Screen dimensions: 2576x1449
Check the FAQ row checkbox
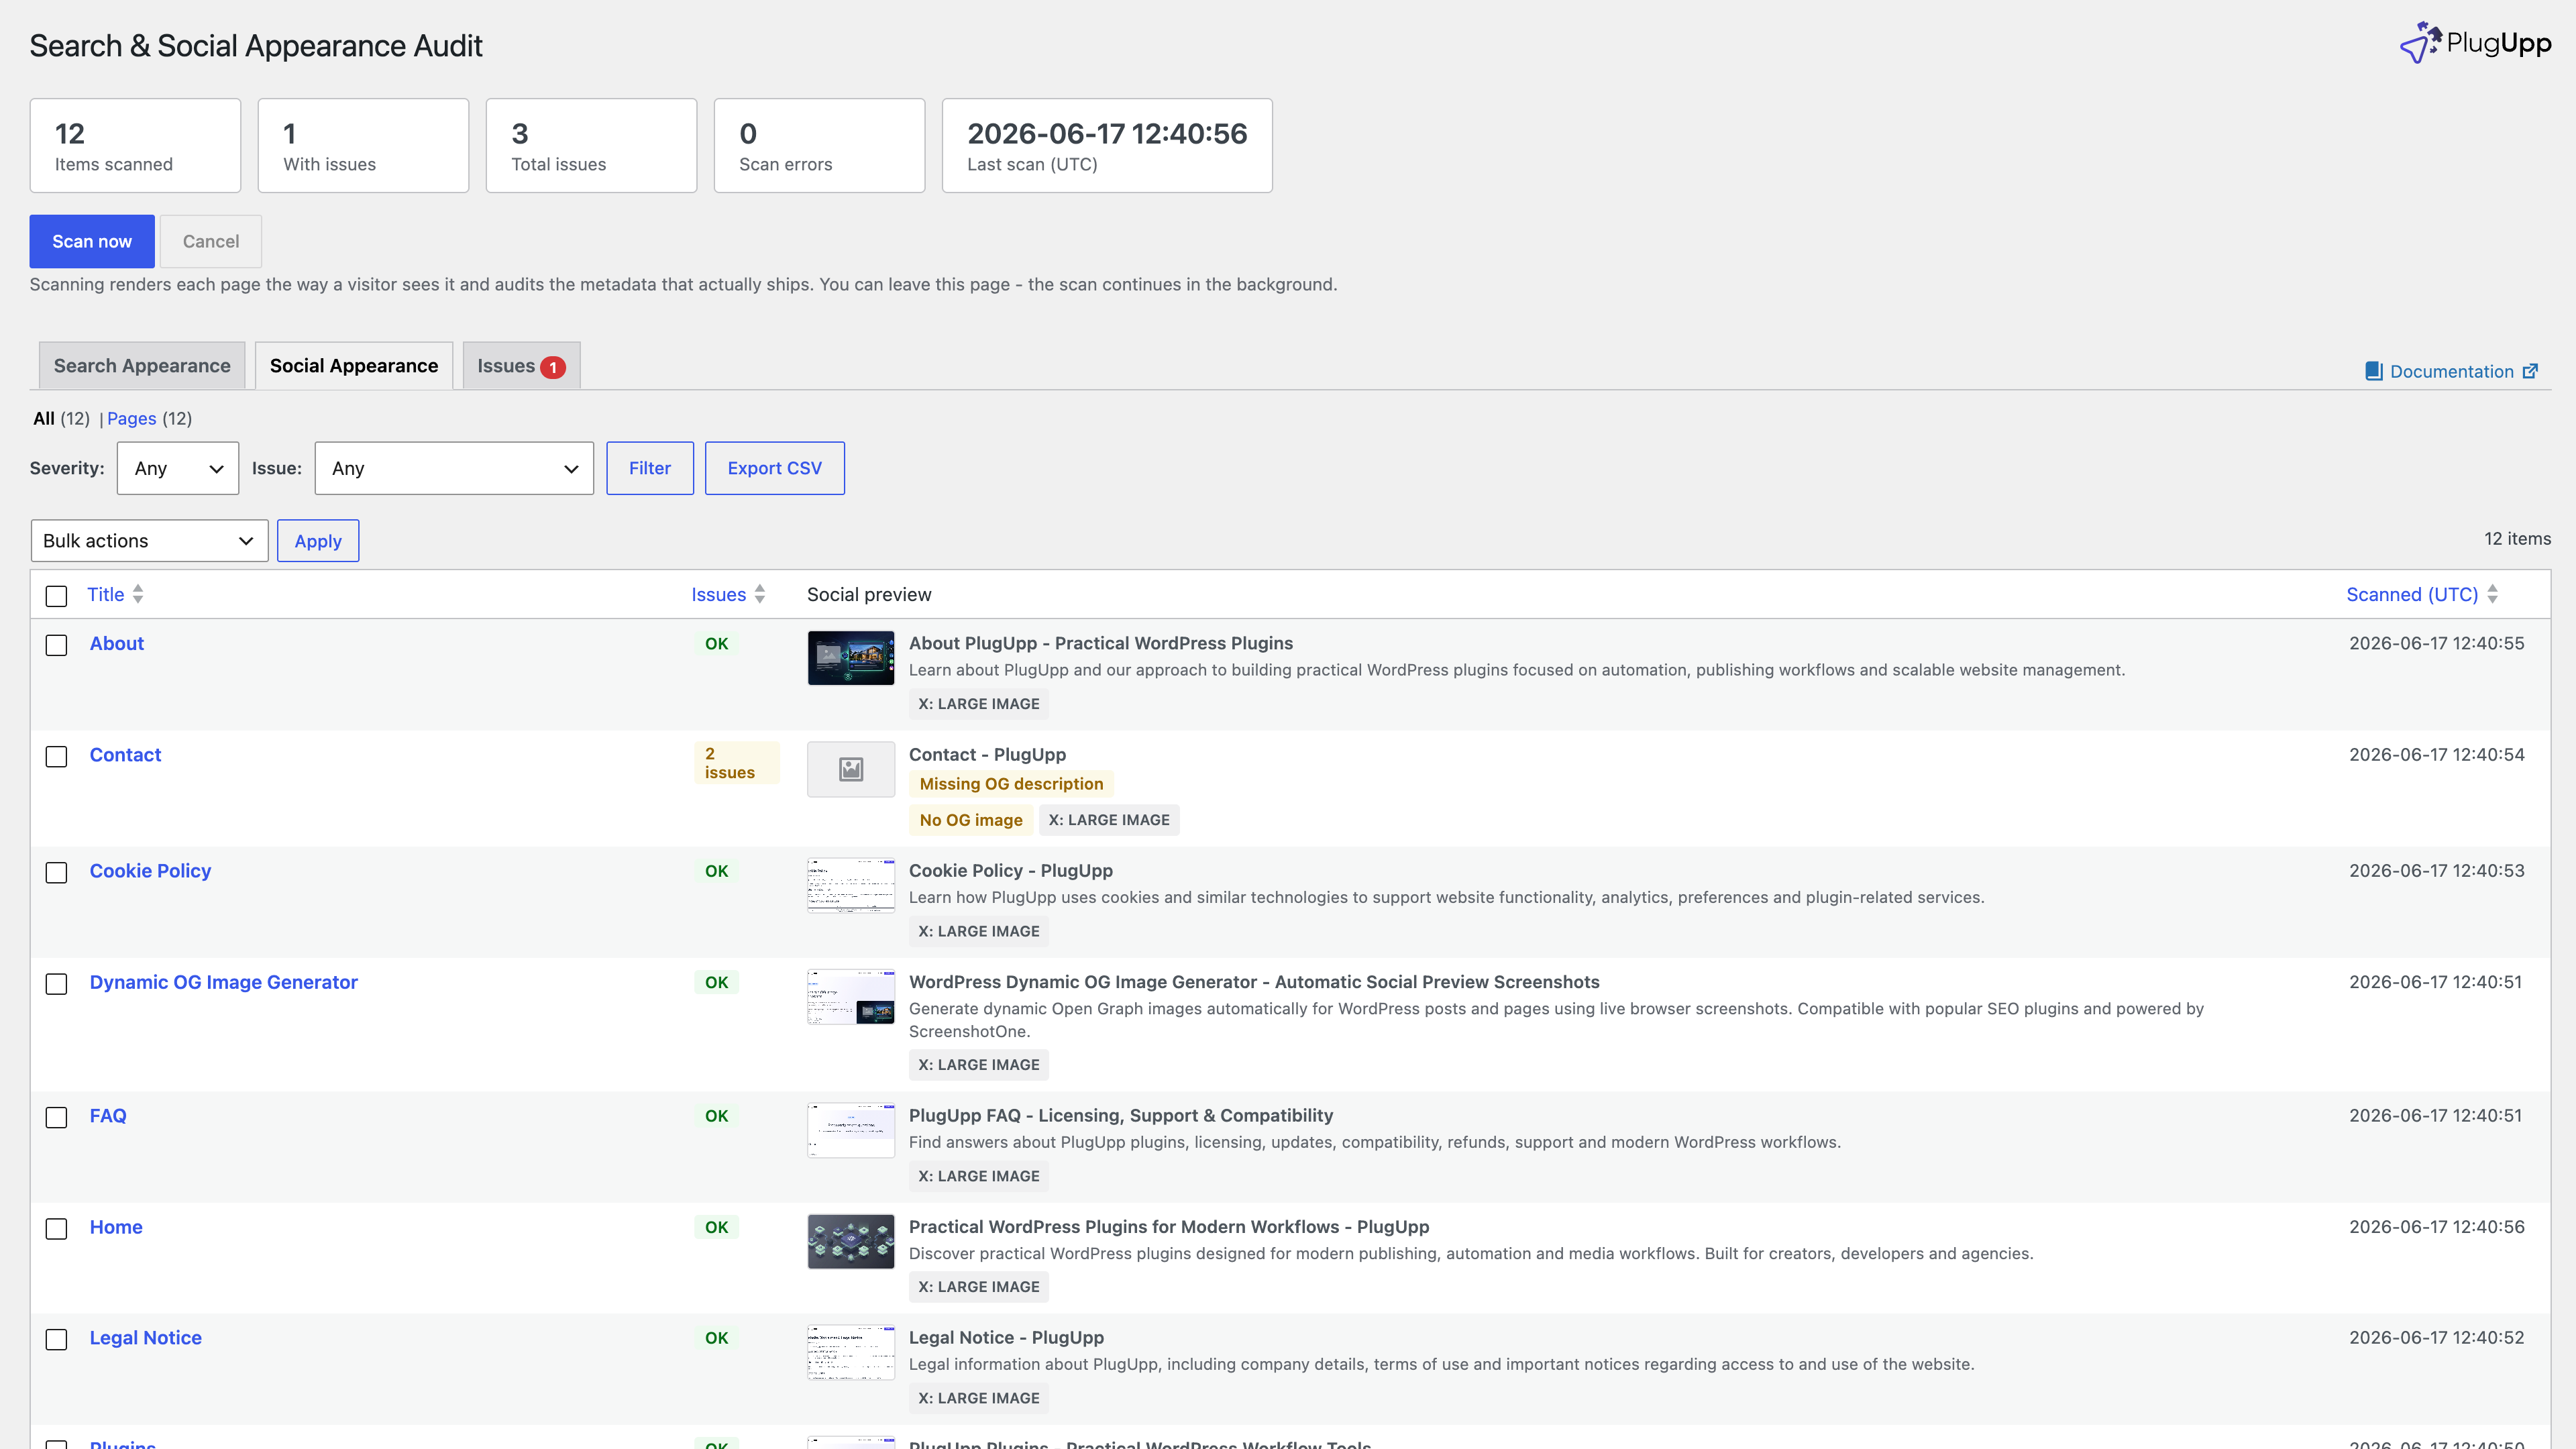(57, 1117)
